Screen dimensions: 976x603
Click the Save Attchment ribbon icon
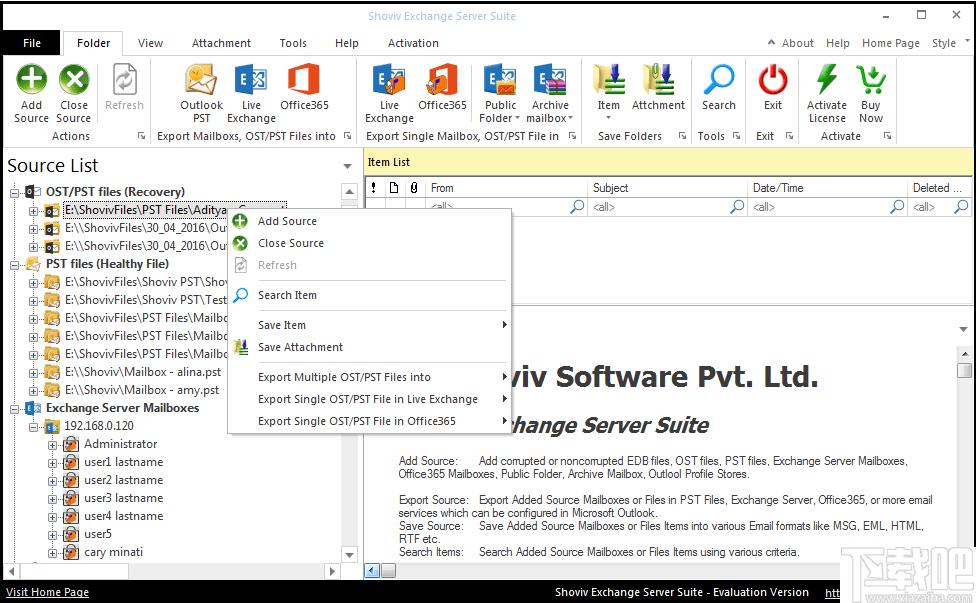(658, 80)
